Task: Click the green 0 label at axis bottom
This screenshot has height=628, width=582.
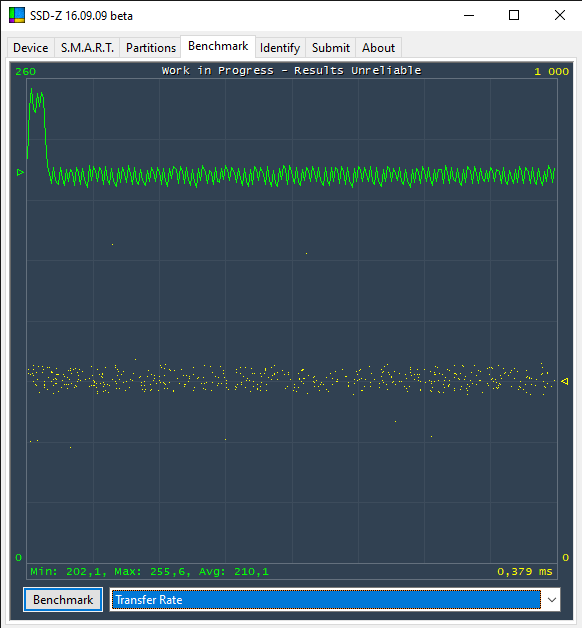Action: click(18, 558)
